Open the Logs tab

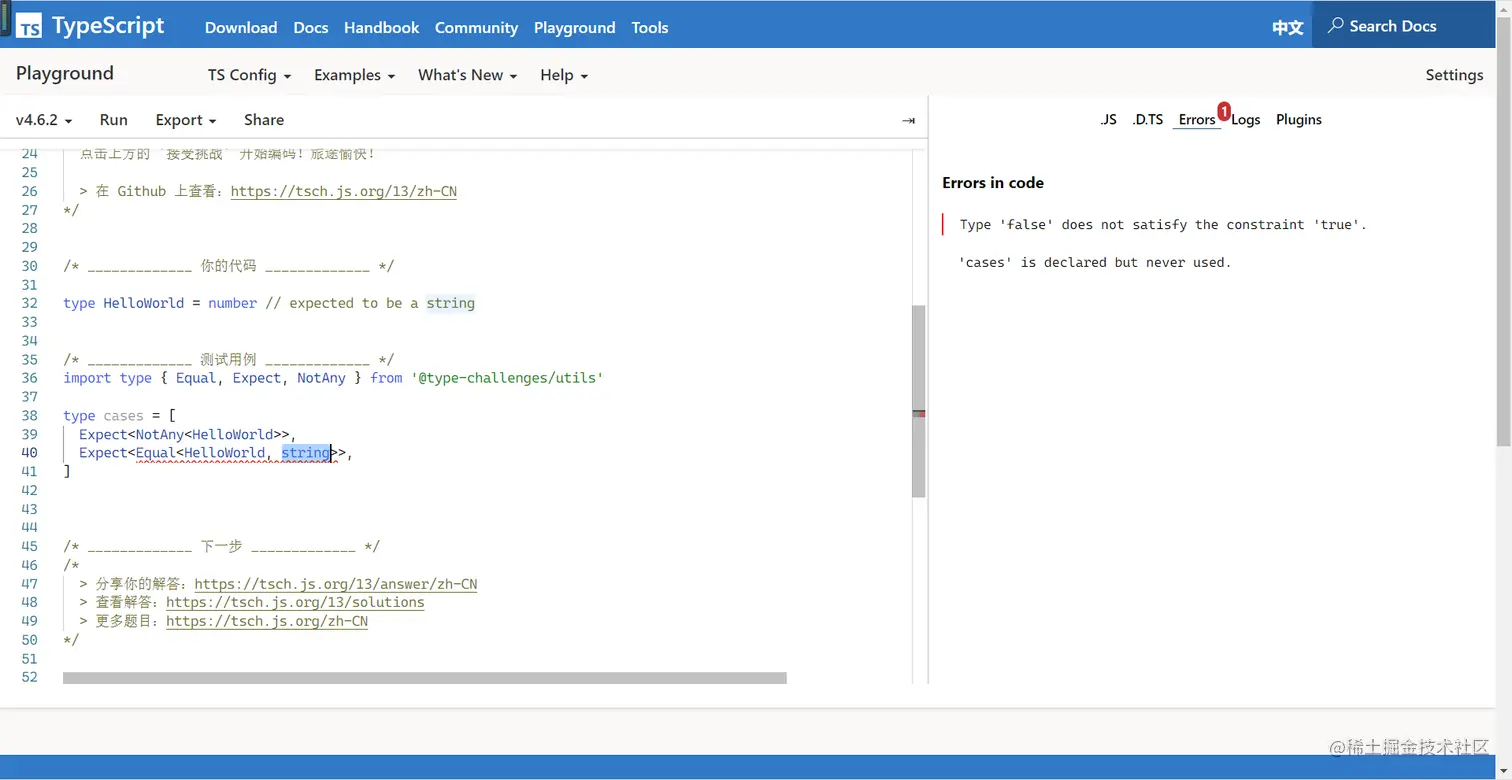tap(1245, 119)
